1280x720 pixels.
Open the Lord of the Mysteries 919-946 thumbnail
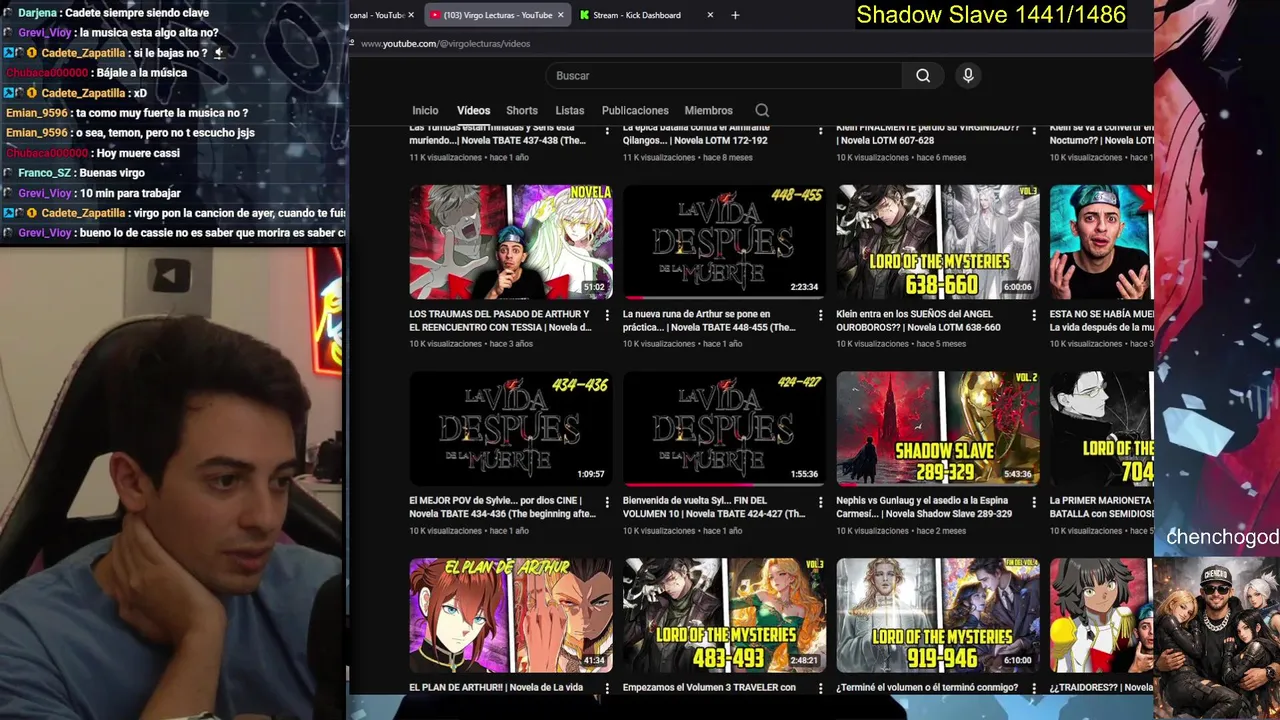pyautogui.click(x=937, y=615)
